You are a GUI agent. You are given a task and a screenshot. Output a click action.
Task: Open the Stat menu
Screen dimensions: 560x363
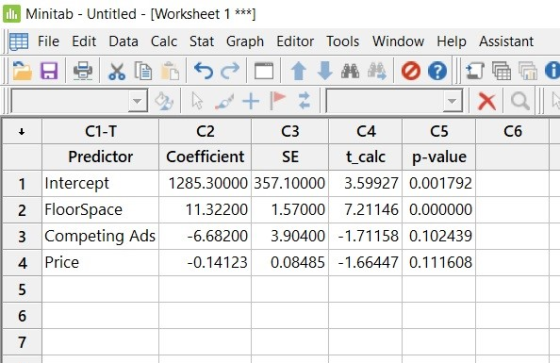[x=201, y=41]
